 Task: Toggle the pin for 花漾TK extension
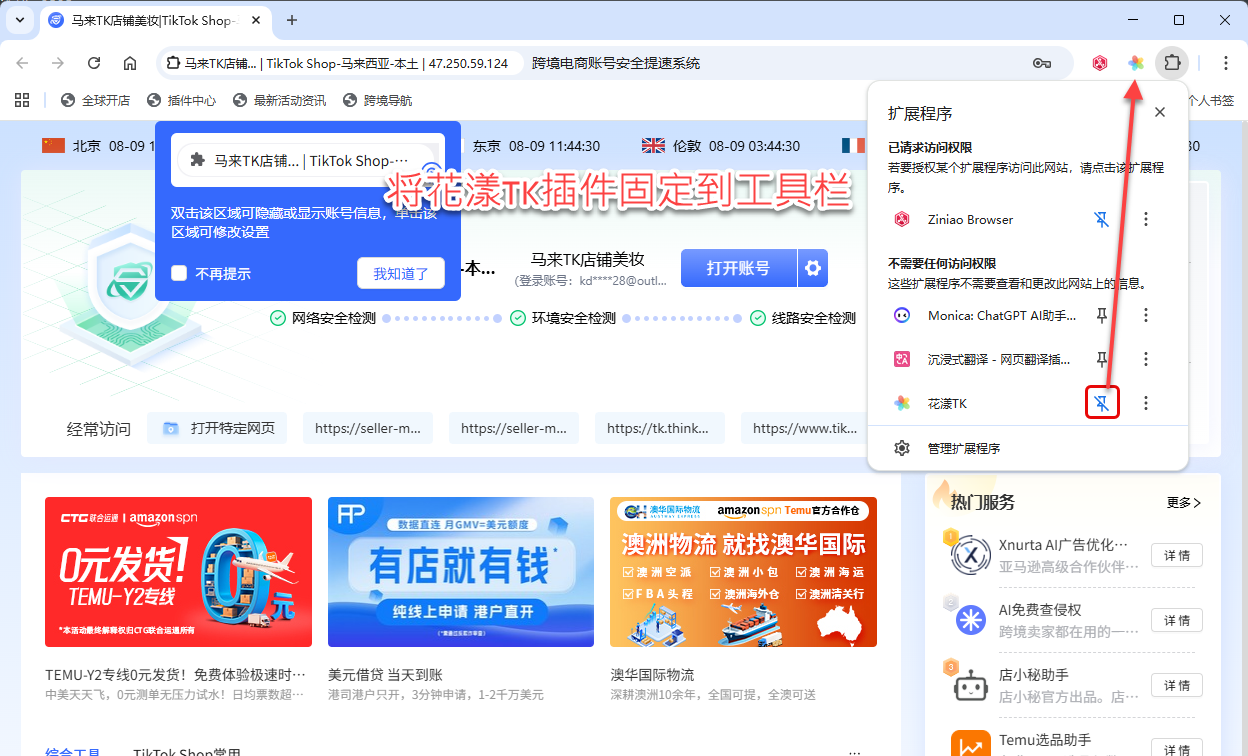(1102, 403)
